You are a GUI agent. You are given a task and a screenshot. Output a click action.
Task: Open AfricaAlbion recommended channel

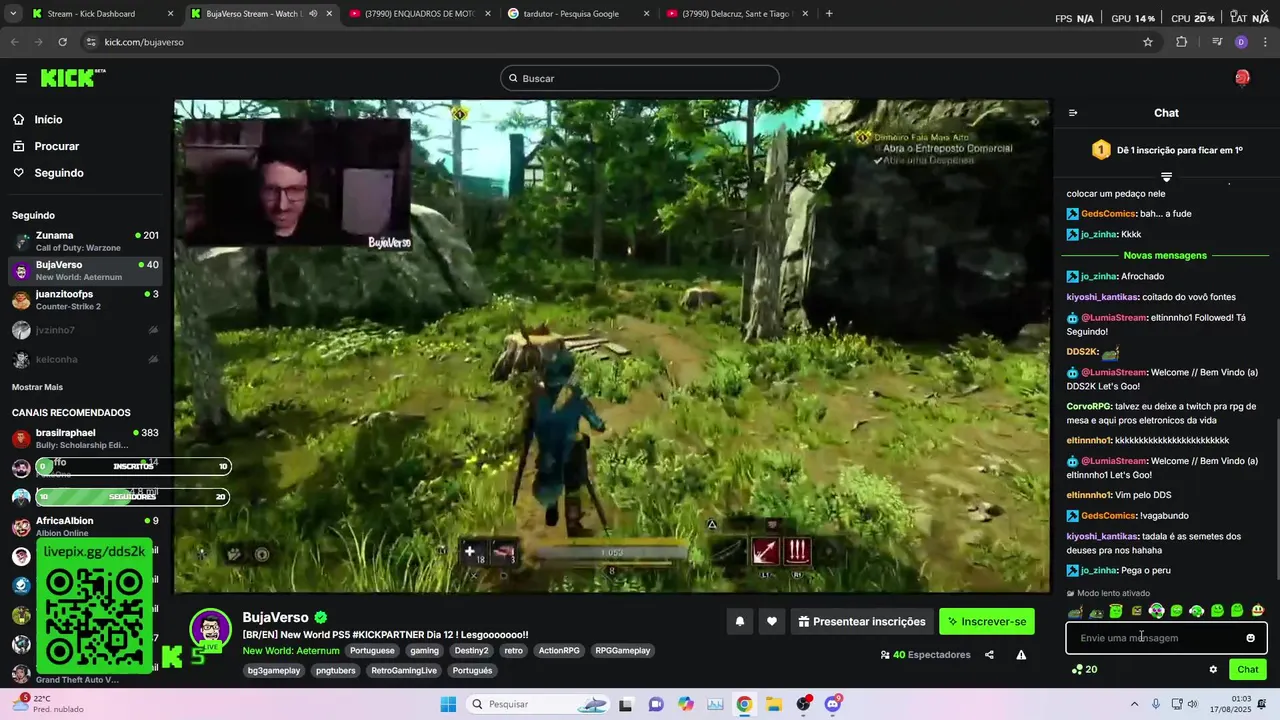86,527
